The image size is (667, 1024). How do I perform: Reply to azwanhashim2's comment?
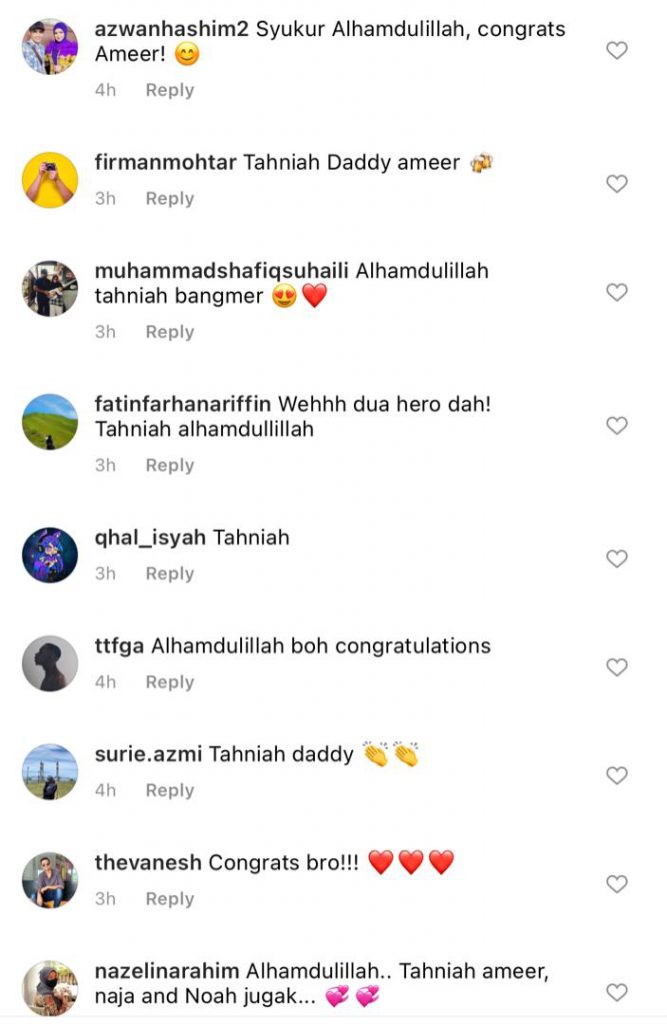pyautogui.click(x=170, y=90)
